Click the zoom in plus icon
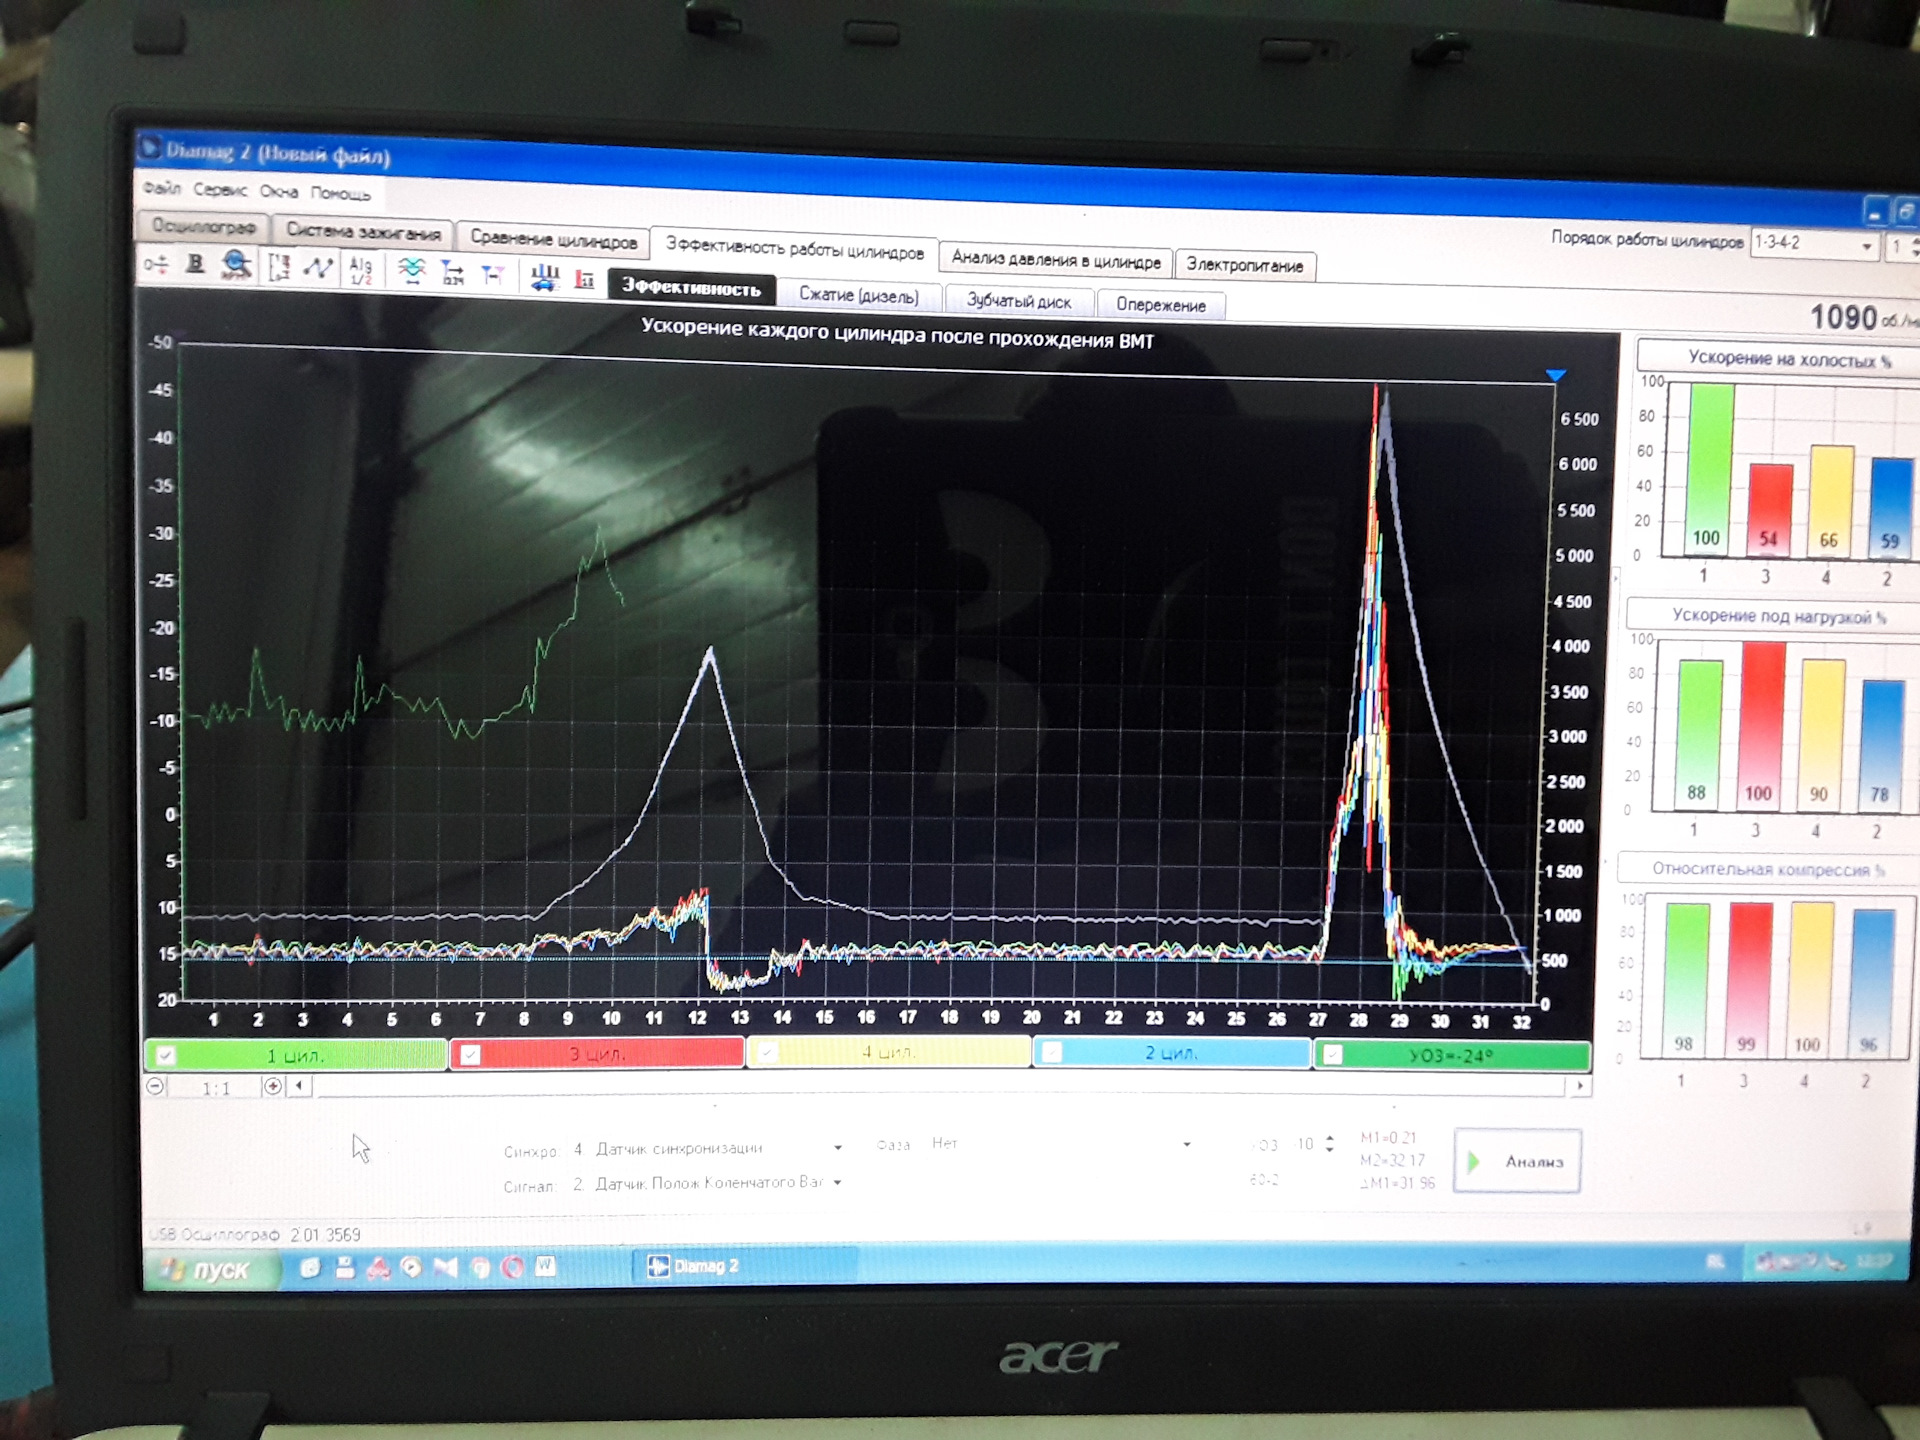1920x1440 pixels. (272, 1086)
